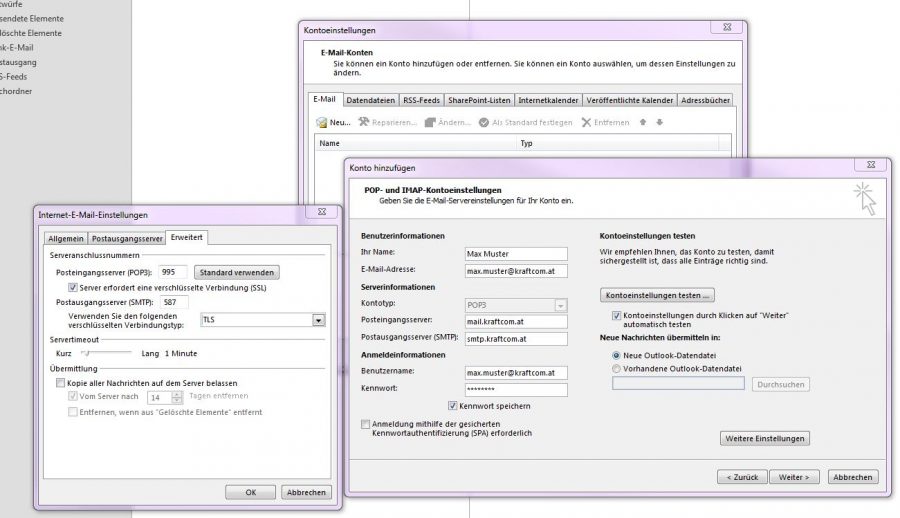Image resolution: width=900 pixels, height=518 pixels.
Task: Open the Datendateien tab
Action: (370, 100)
